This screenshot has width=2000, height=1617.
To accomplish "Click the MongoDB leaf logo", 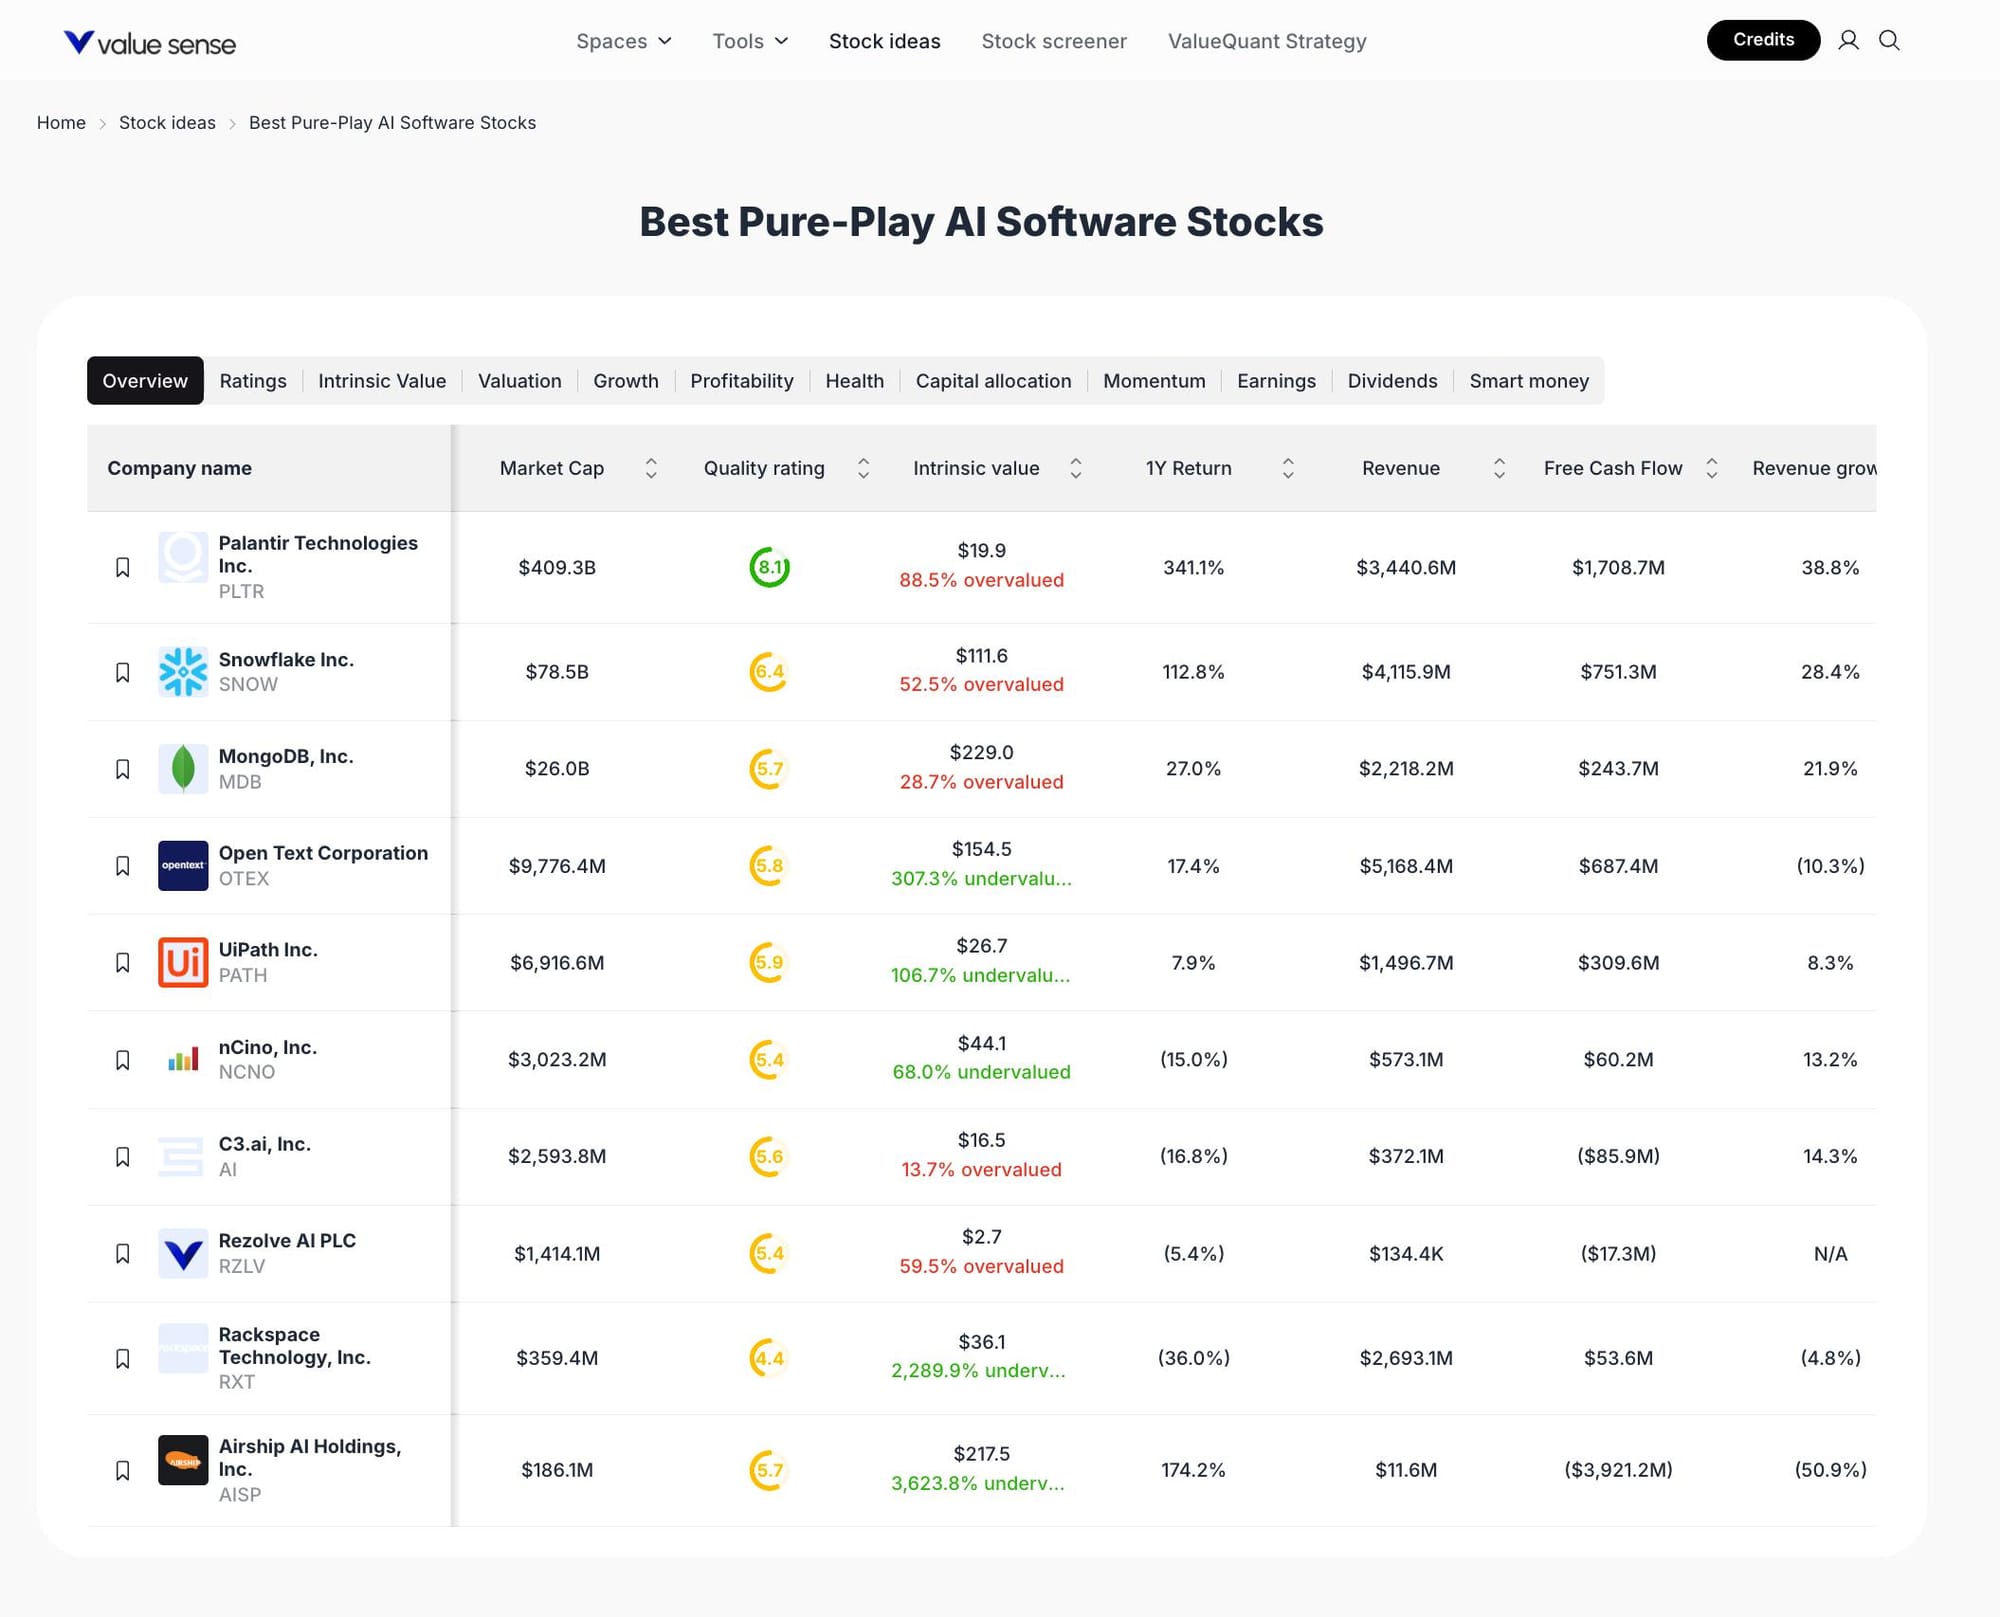I will [183, 768].
